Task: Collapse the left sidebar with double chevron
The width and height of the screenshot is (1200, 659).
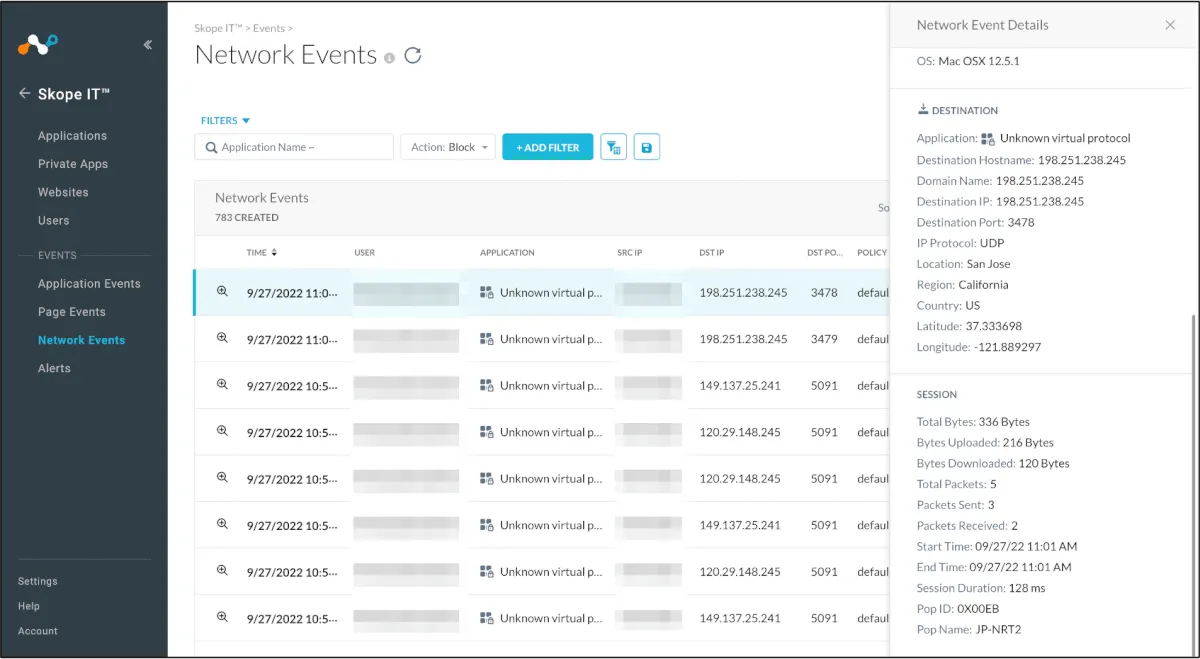Action: (x=148, y=45)
